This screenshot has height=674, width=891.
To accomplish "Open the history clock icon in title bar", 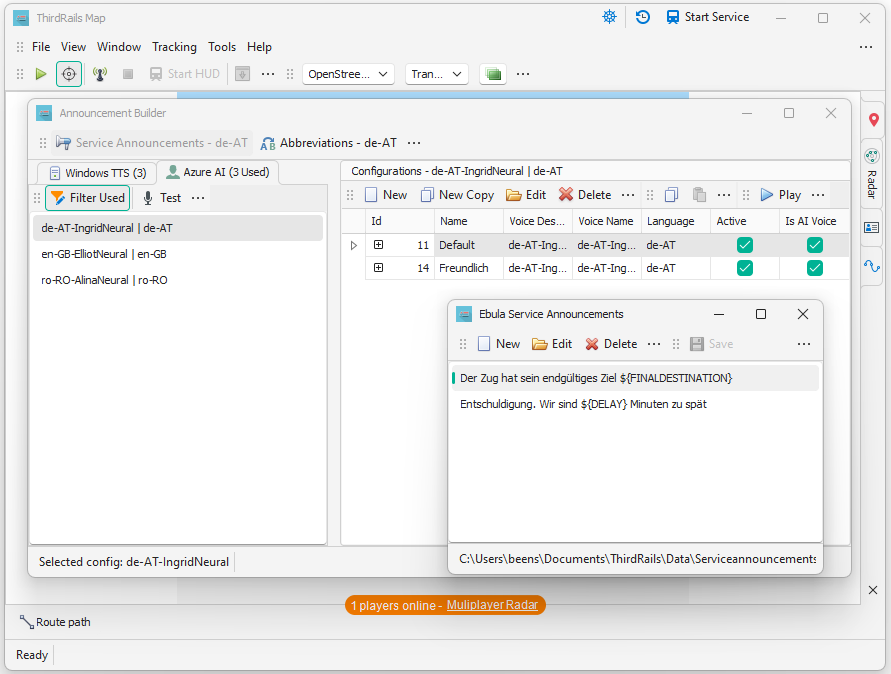I will [x=643, y=17].
